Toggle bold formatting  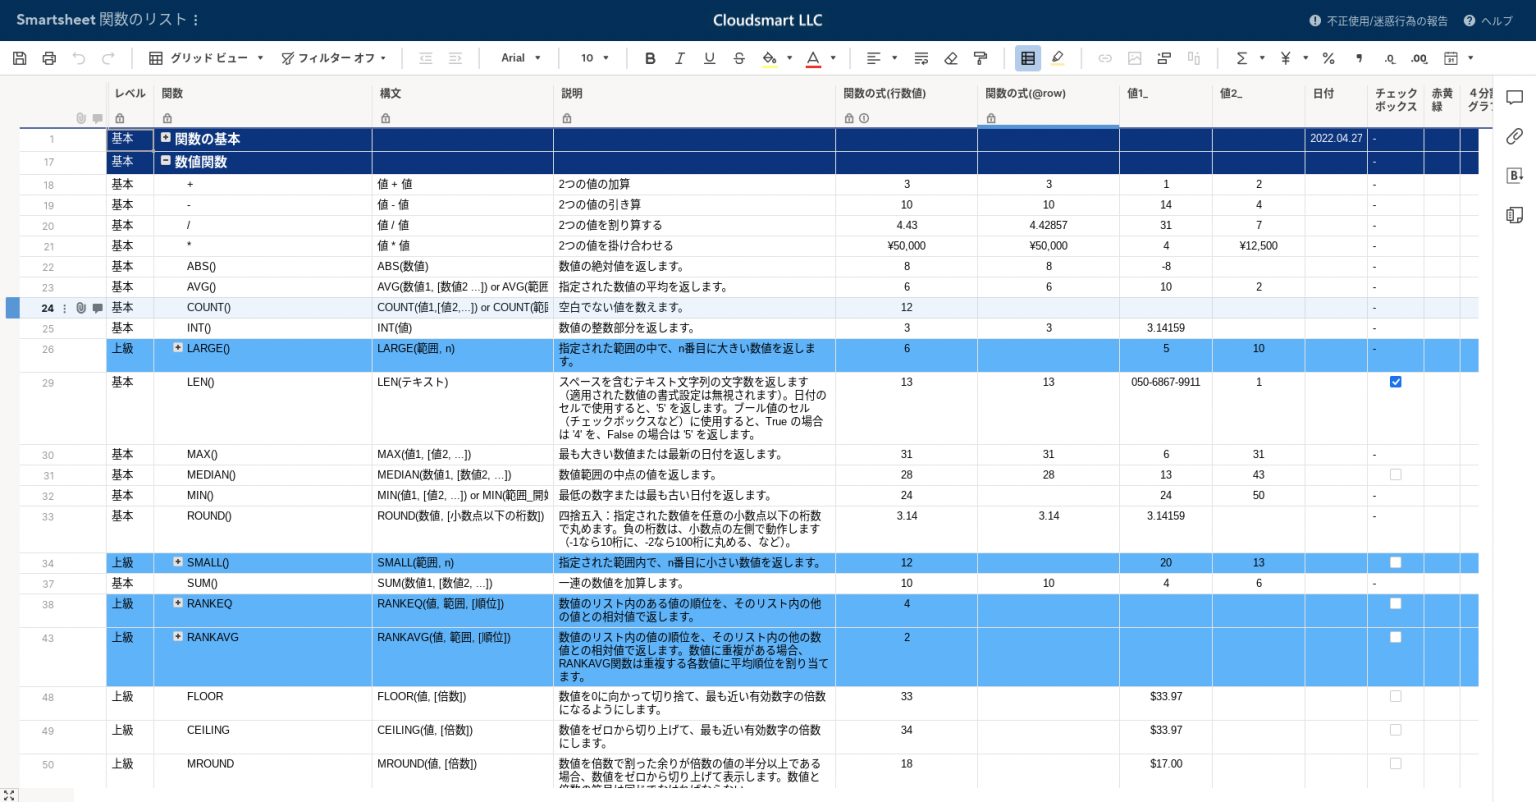(650, 58)
